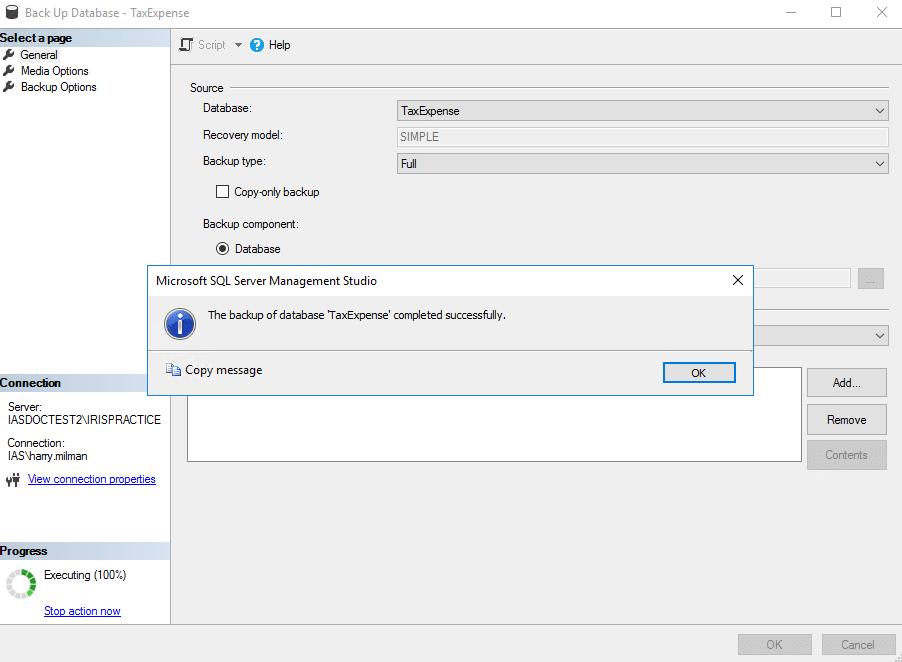
Task: Click the progress spinner icon
Action: pyautogui.click(x=21, y=584)
